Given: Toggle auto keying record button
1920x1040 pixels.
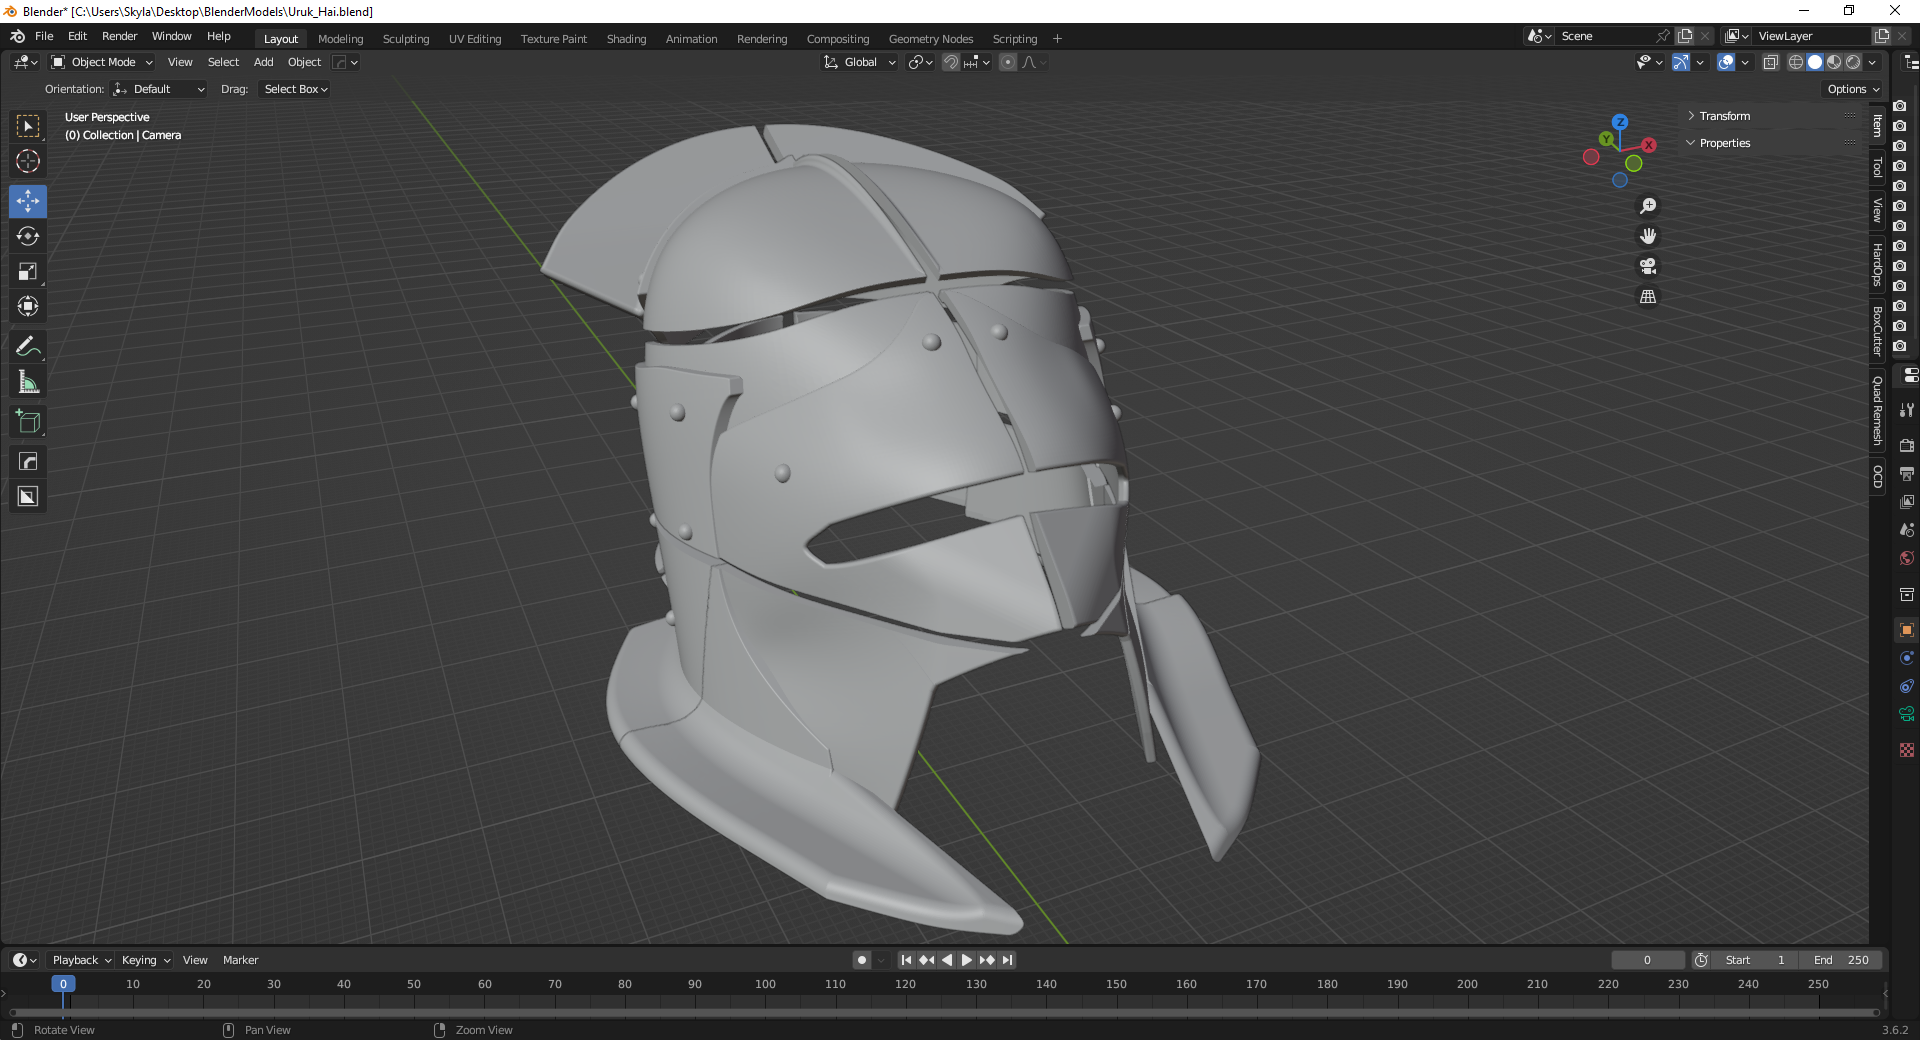Looking at the screenshot, I should 862,960.
